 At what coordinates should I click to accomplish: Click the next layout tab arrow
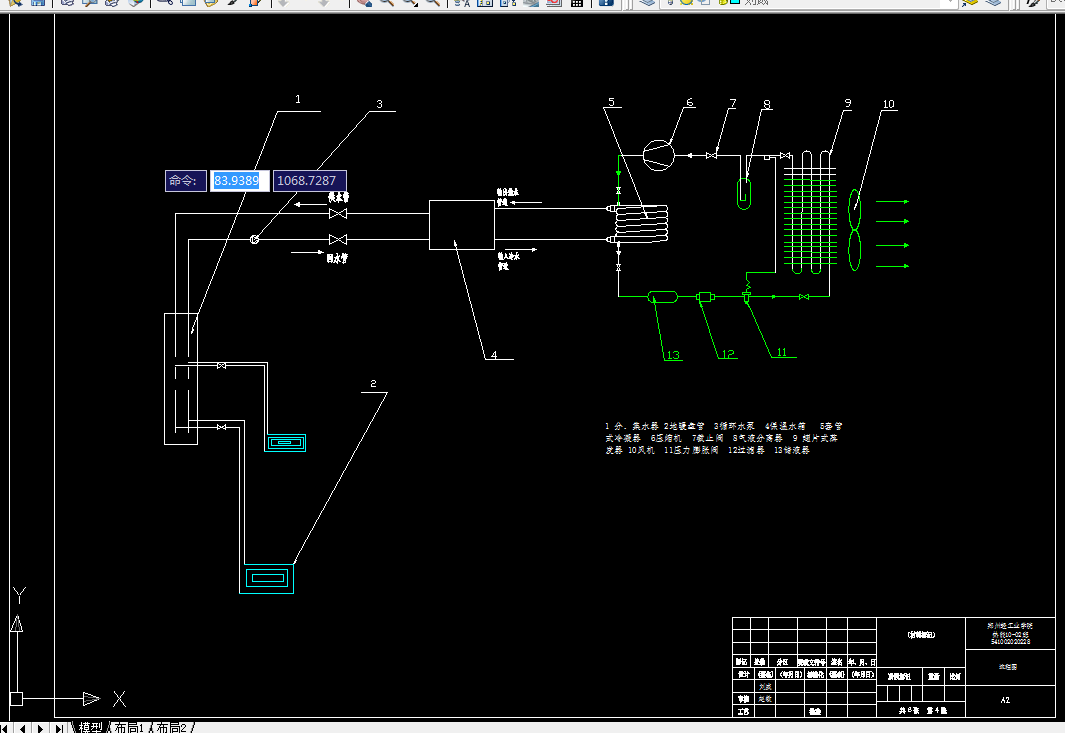(x=40, y=728)
